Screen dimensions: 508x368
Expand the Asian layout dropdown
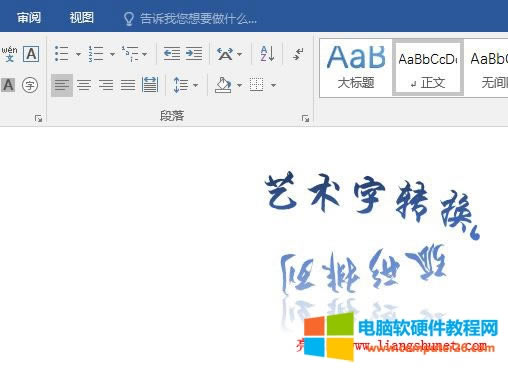239,54
